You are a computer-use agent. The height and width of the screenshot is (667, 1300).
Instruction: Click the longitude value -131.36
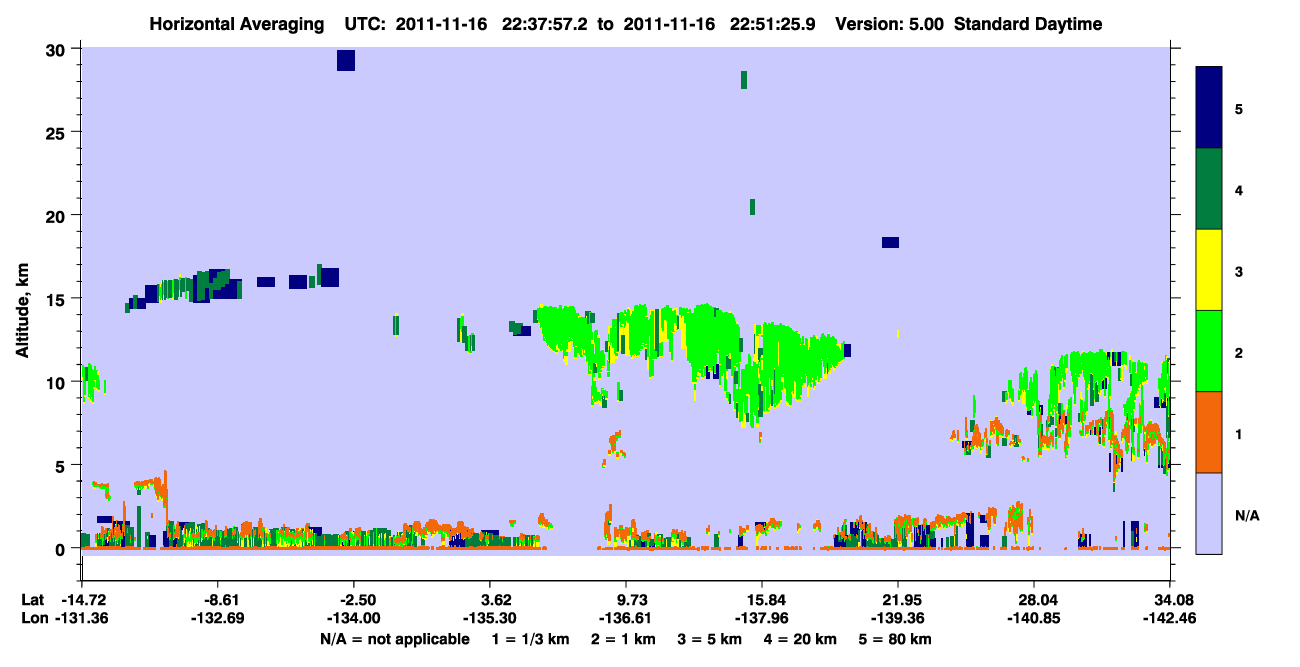point(81,618)
